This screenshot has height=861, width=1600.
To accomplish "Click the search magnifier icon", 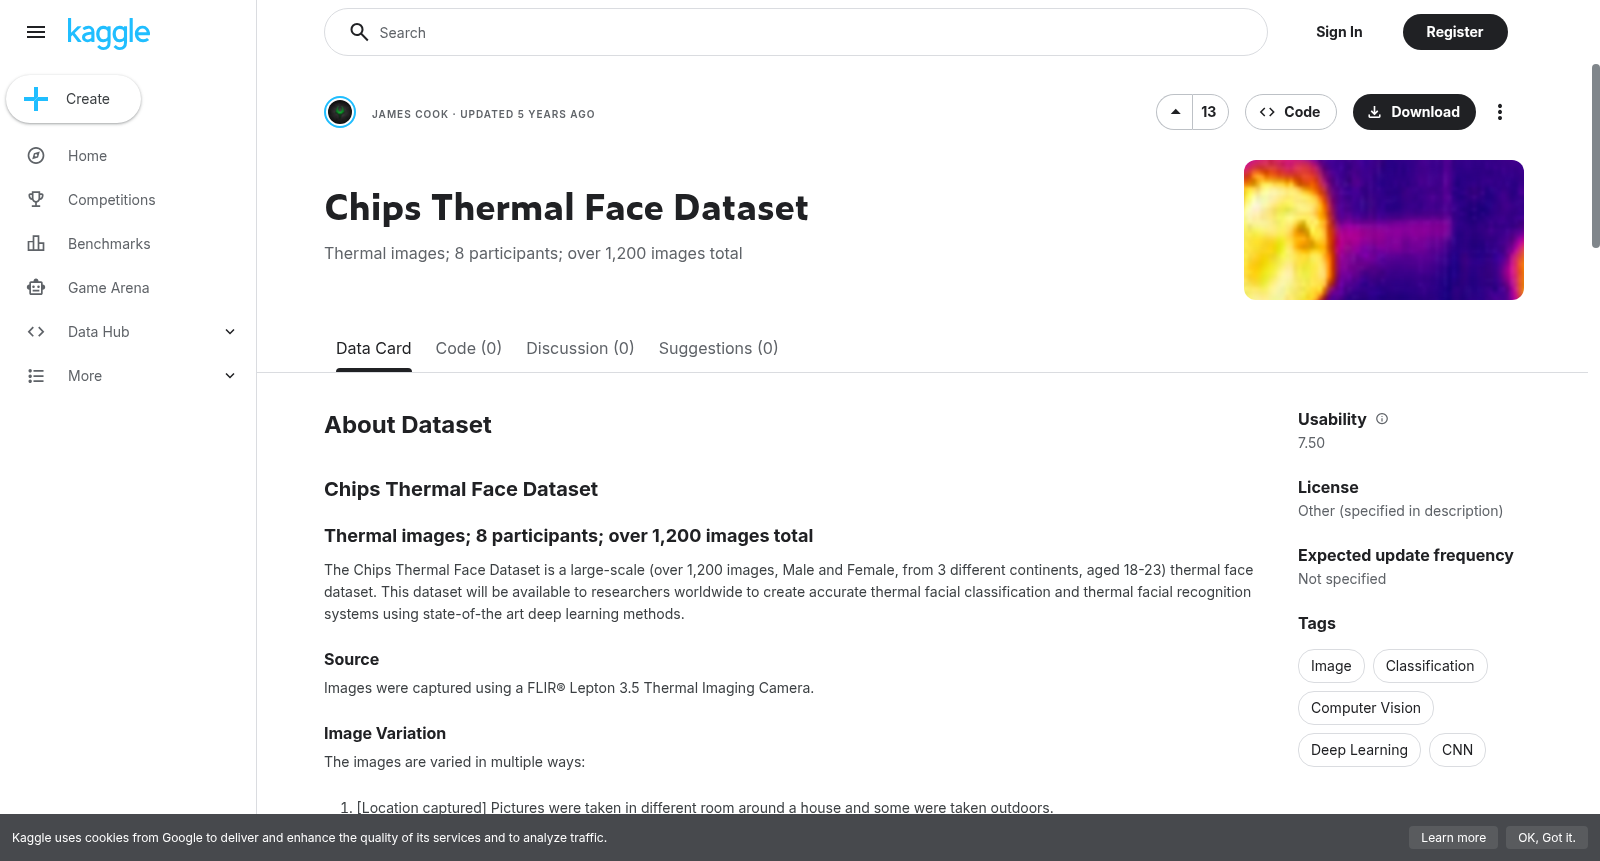I will click(x=359, y=32).
